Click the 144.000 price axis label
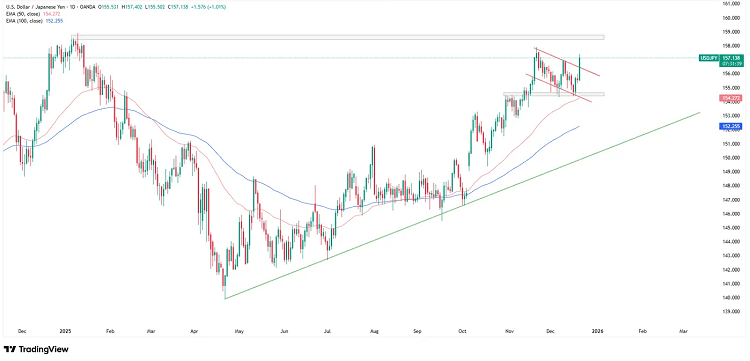 coord(731,242)
